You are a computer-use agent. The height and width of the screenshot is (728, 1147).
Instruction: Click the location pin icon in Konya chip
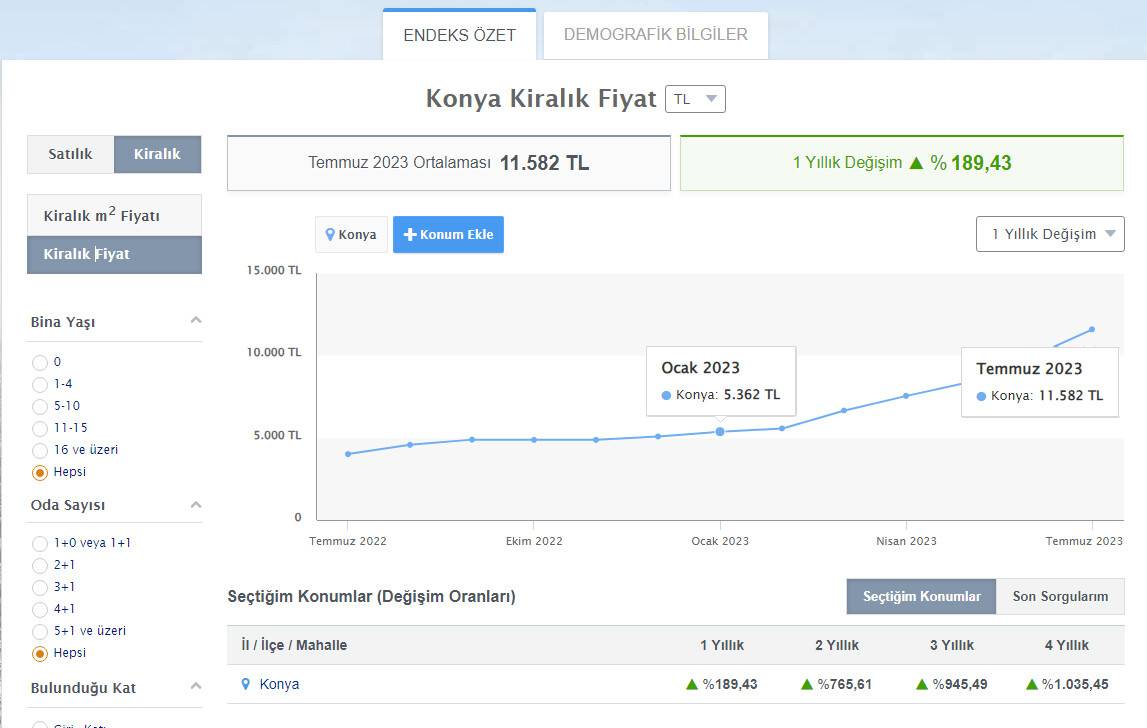click(x=330, y=235)
